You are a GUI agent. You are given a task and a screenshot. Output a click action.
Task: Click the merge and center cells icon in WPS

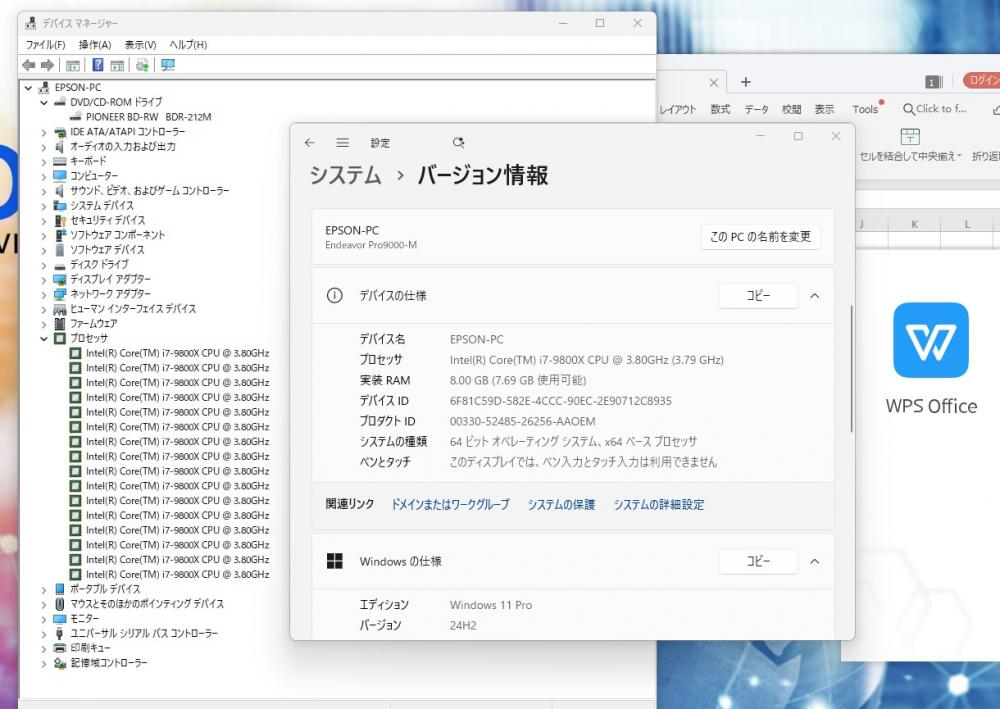(x=909, y=136)
